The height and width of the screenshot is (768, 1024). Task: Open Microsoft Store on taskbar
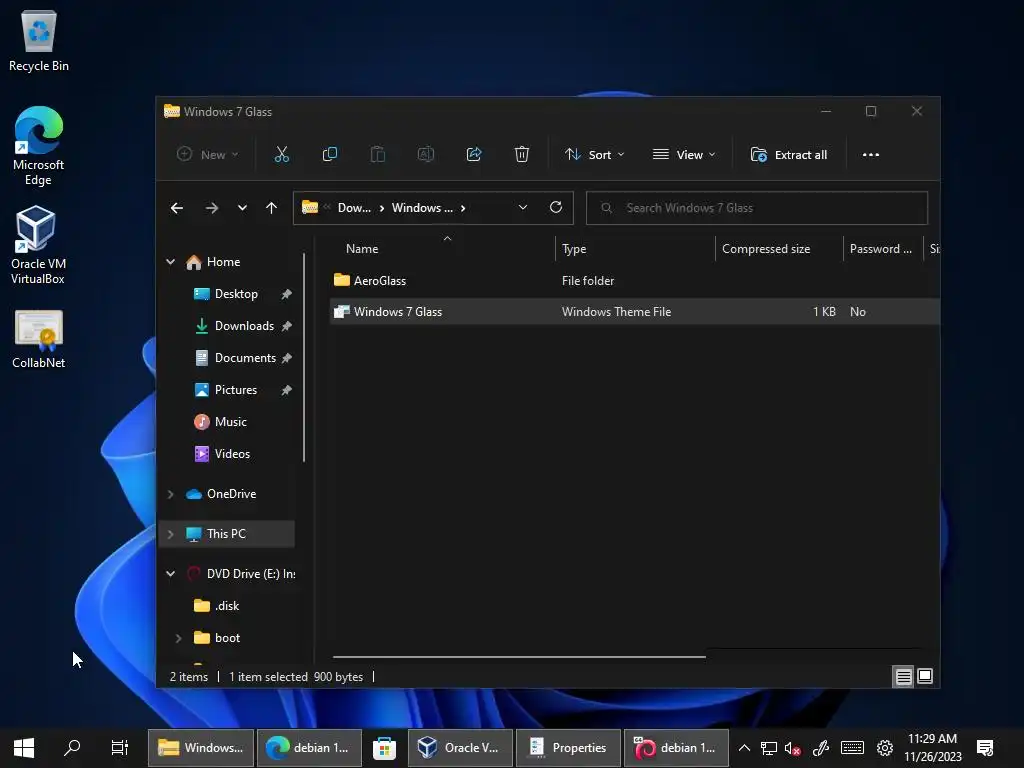(384, 748)
